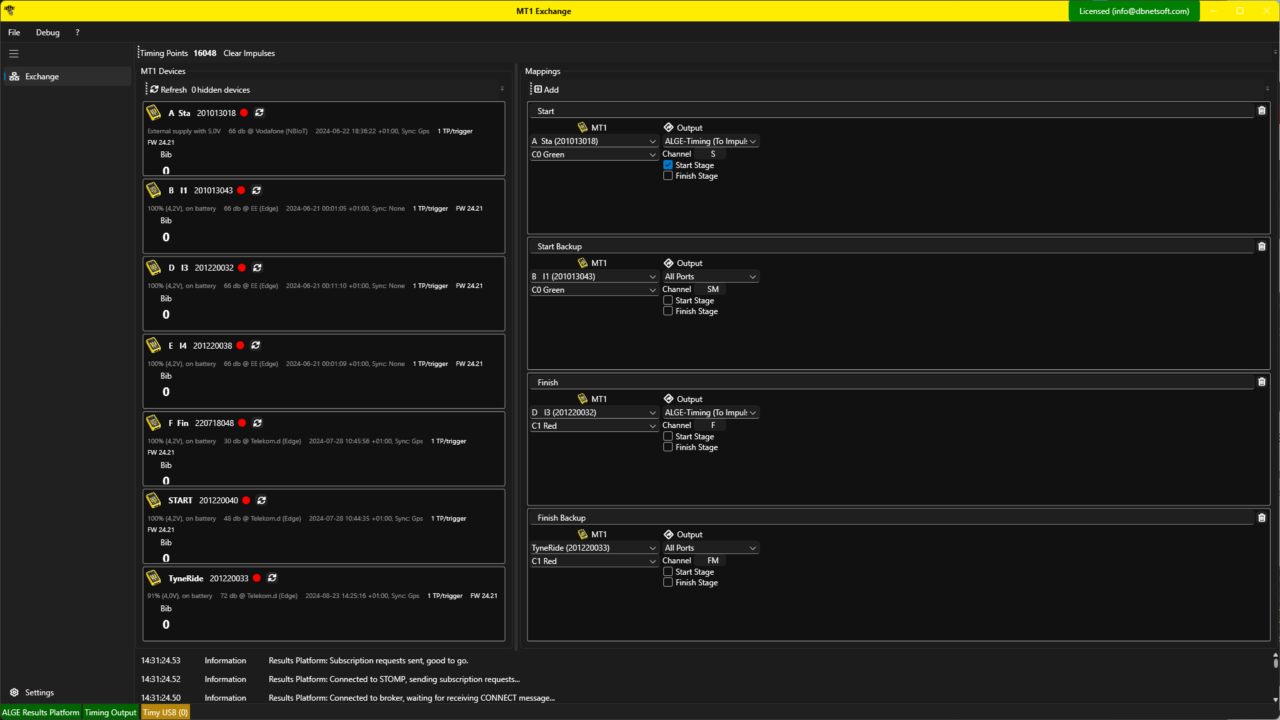The image size is (1280, 720).
Task: Delete the Finish Backup mapping via trash icon
Action: click(1261, 518)
